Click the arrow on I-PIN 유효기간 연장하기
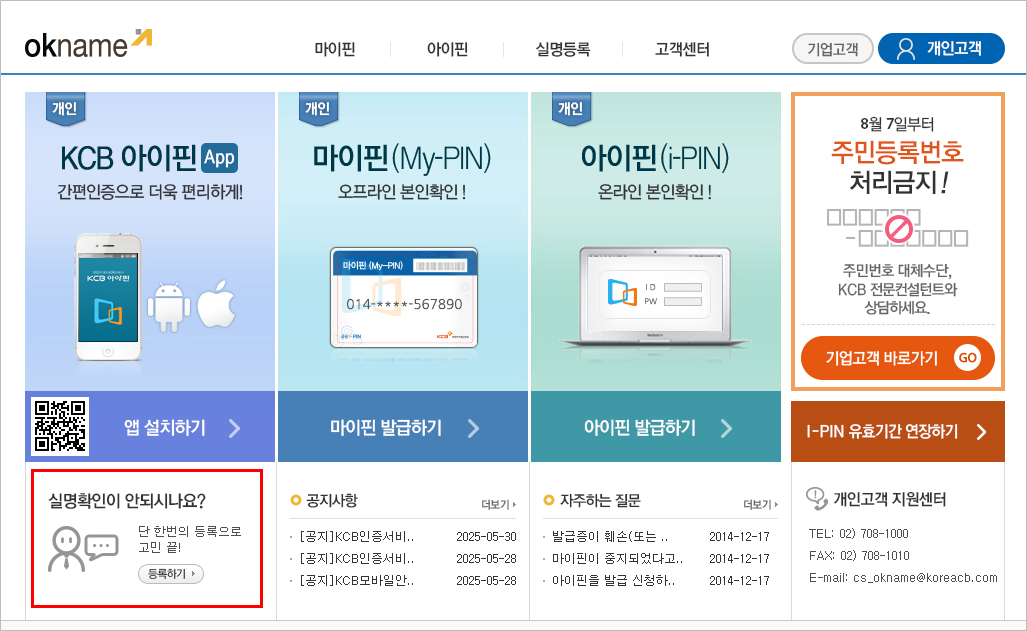This screenshot has height=631, width=1027. [x=981, y=432]
